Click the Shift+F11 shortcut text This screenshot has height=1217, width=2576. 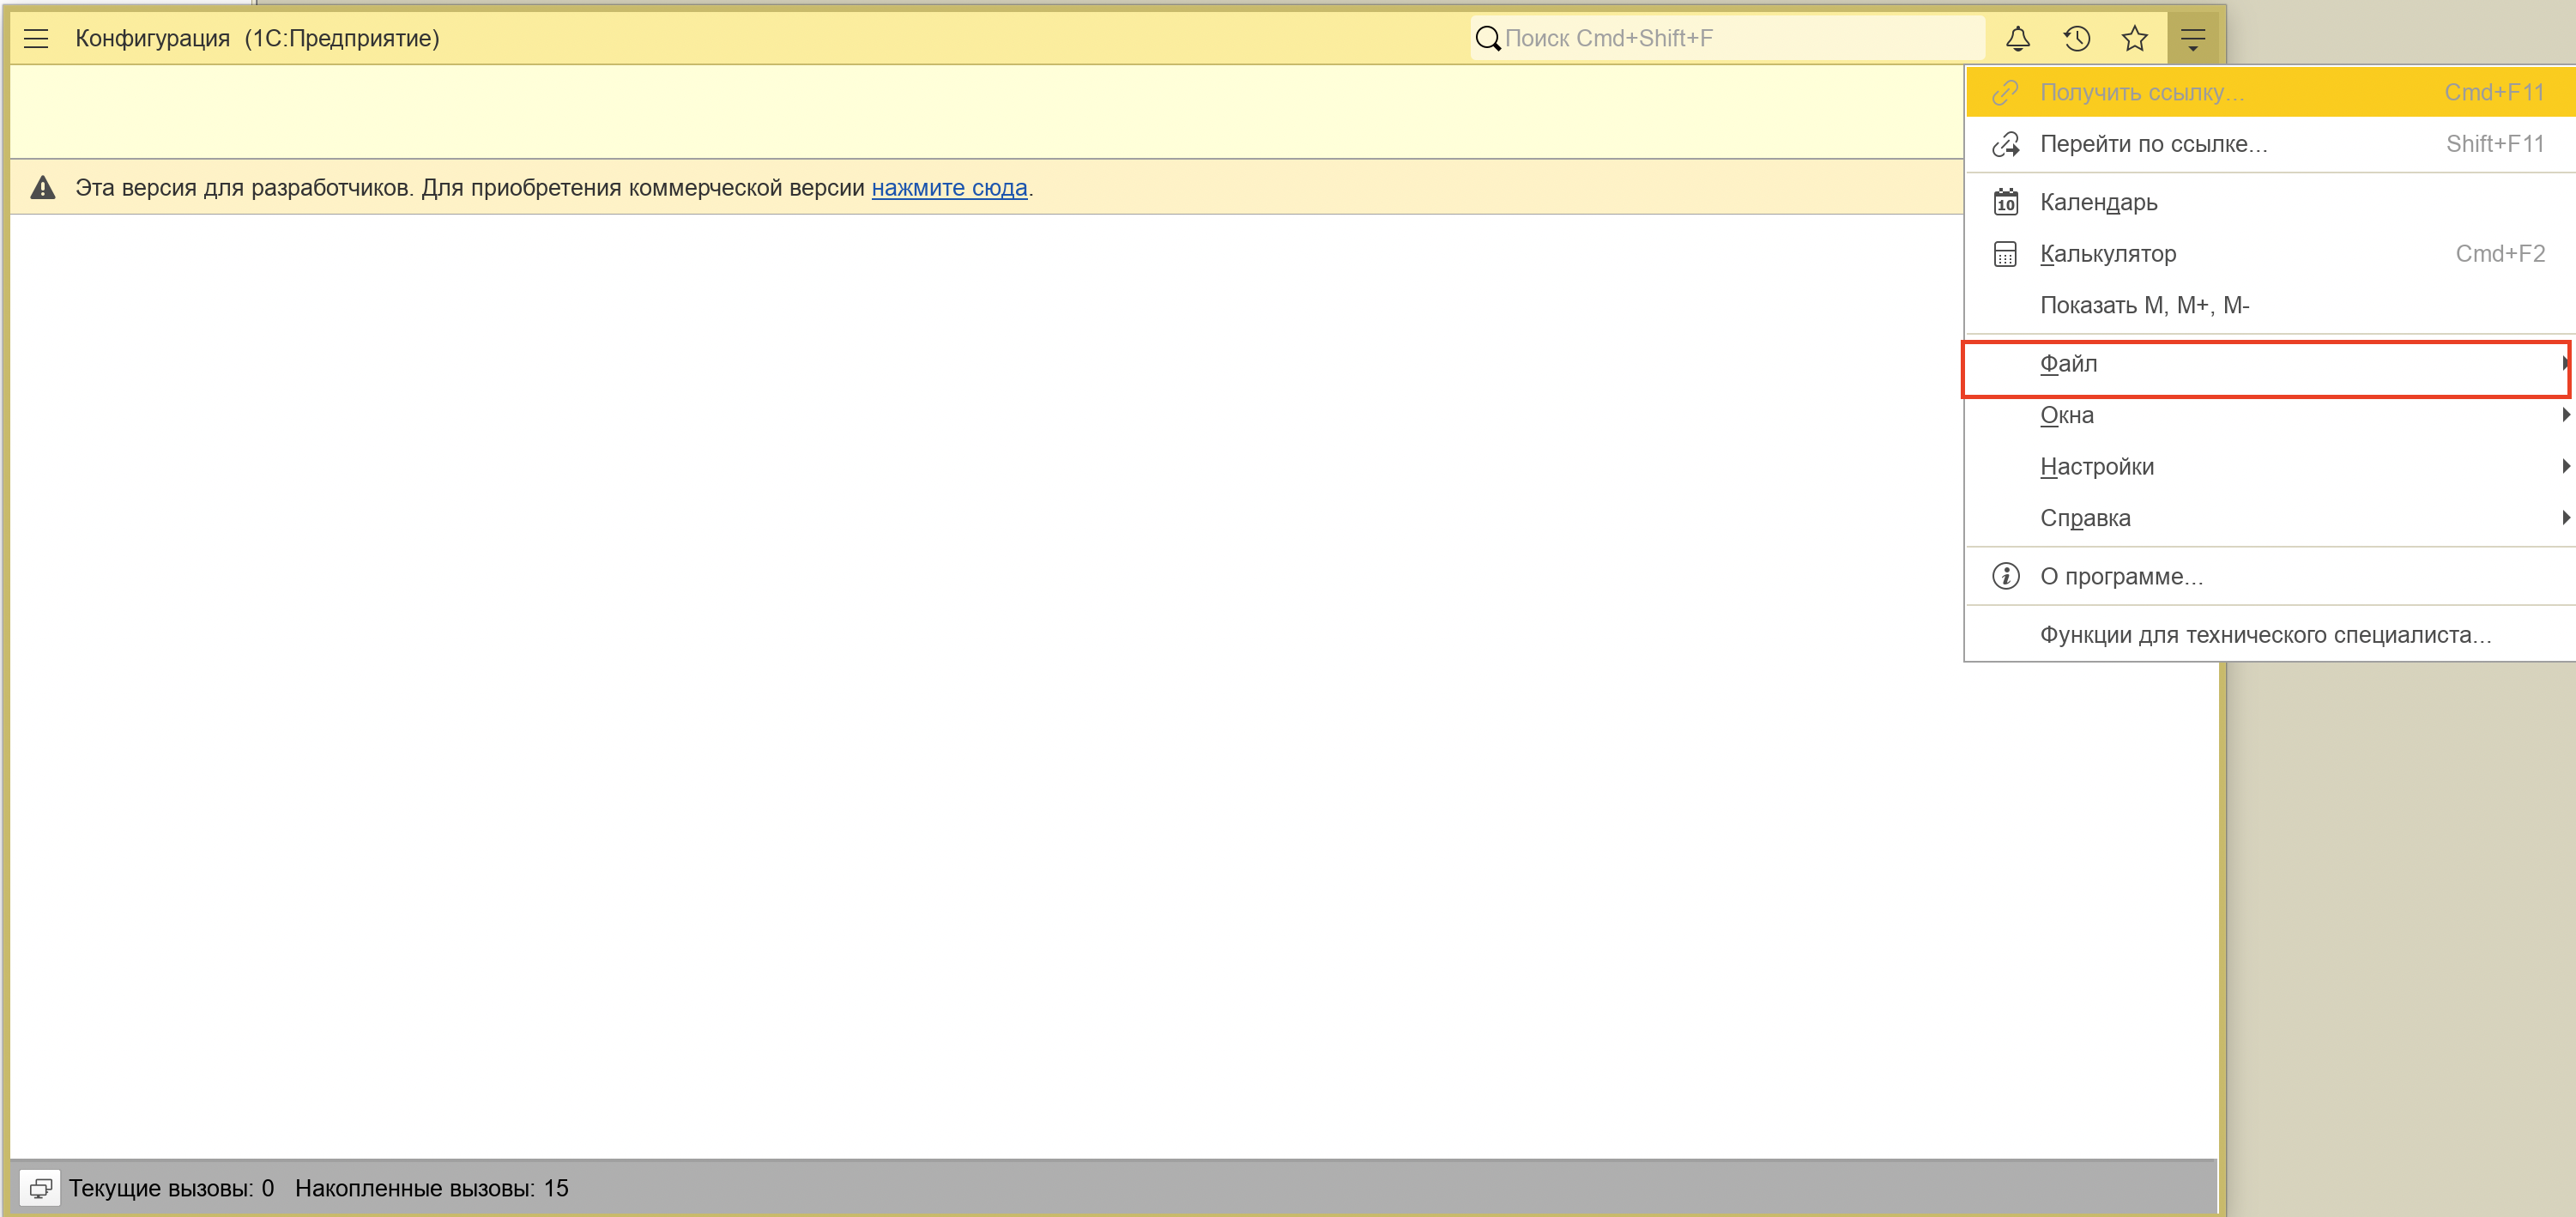(2495, 144)
